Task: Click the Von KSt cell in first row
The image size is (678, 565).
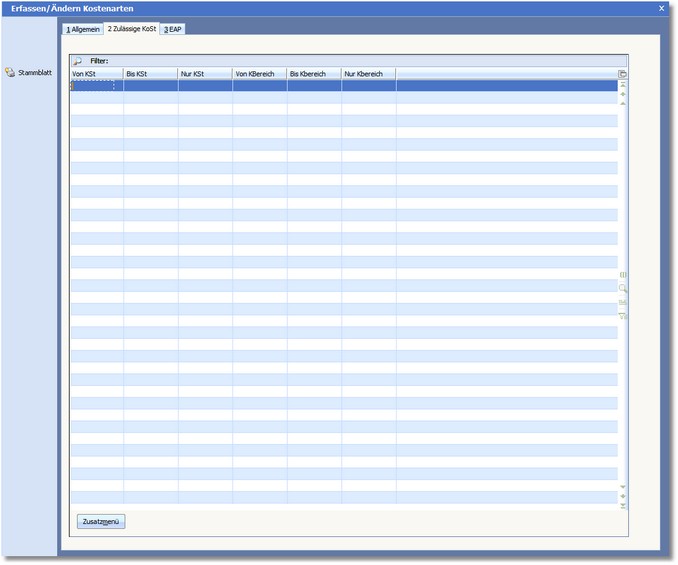Action: [96, 86]
